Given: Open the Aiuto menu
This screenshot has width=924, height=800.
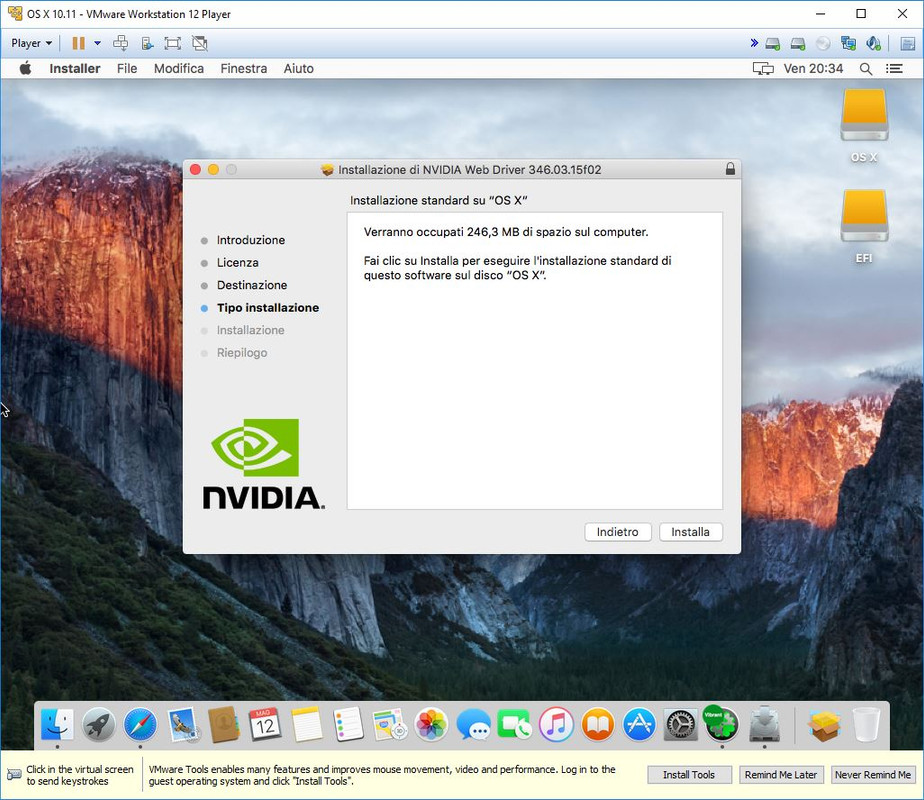Looking at the screenshot, I should point(298,68).
